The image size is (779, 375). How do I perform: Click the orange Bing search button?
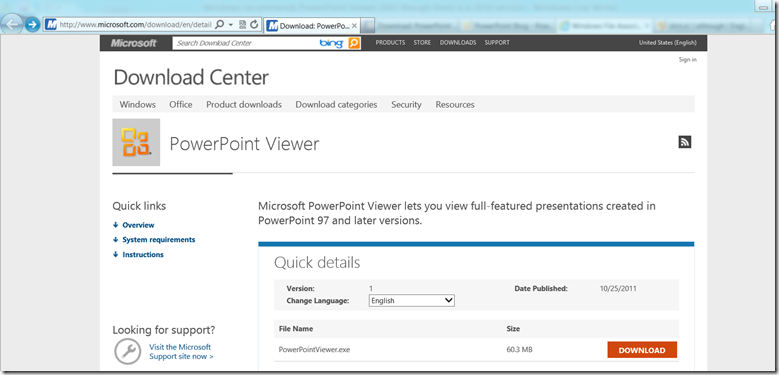coord(354,43)
